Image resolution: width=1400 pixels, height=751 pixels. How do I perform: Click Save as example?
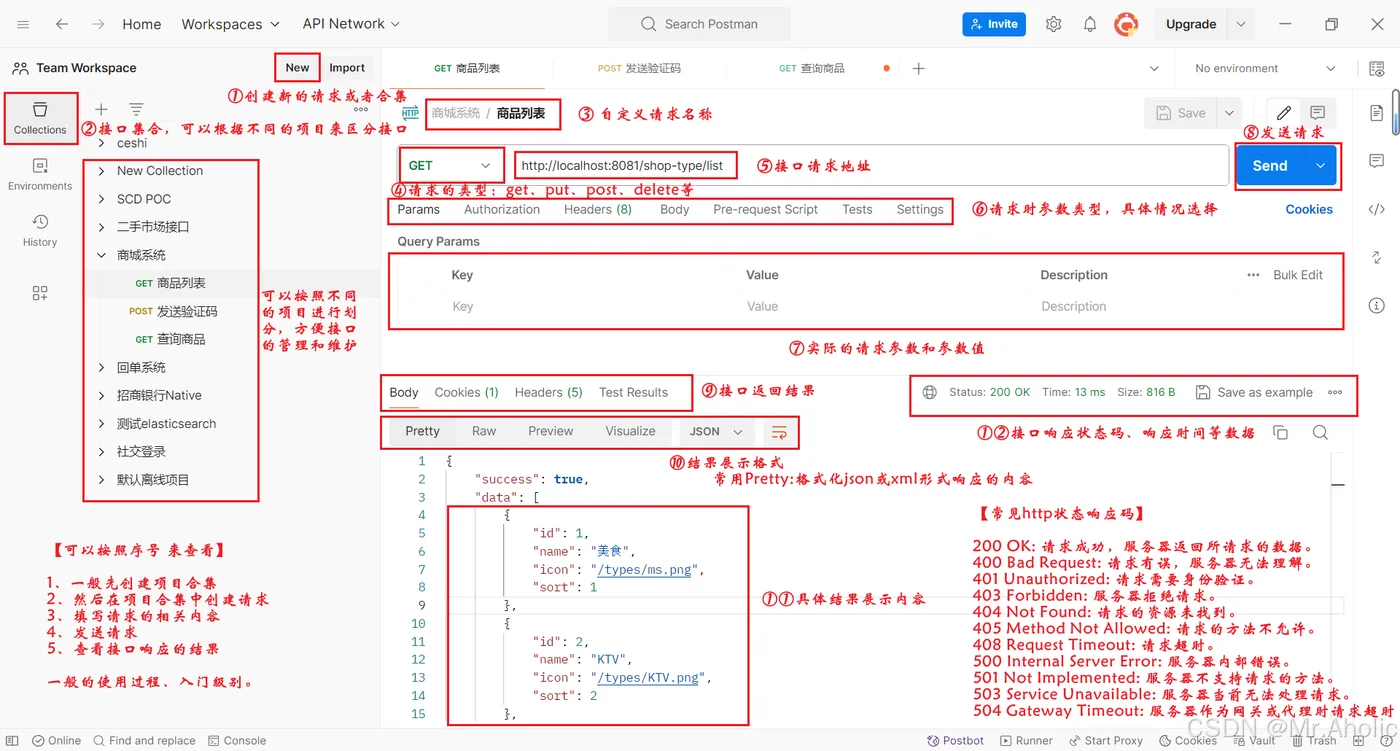point(1255,392)
